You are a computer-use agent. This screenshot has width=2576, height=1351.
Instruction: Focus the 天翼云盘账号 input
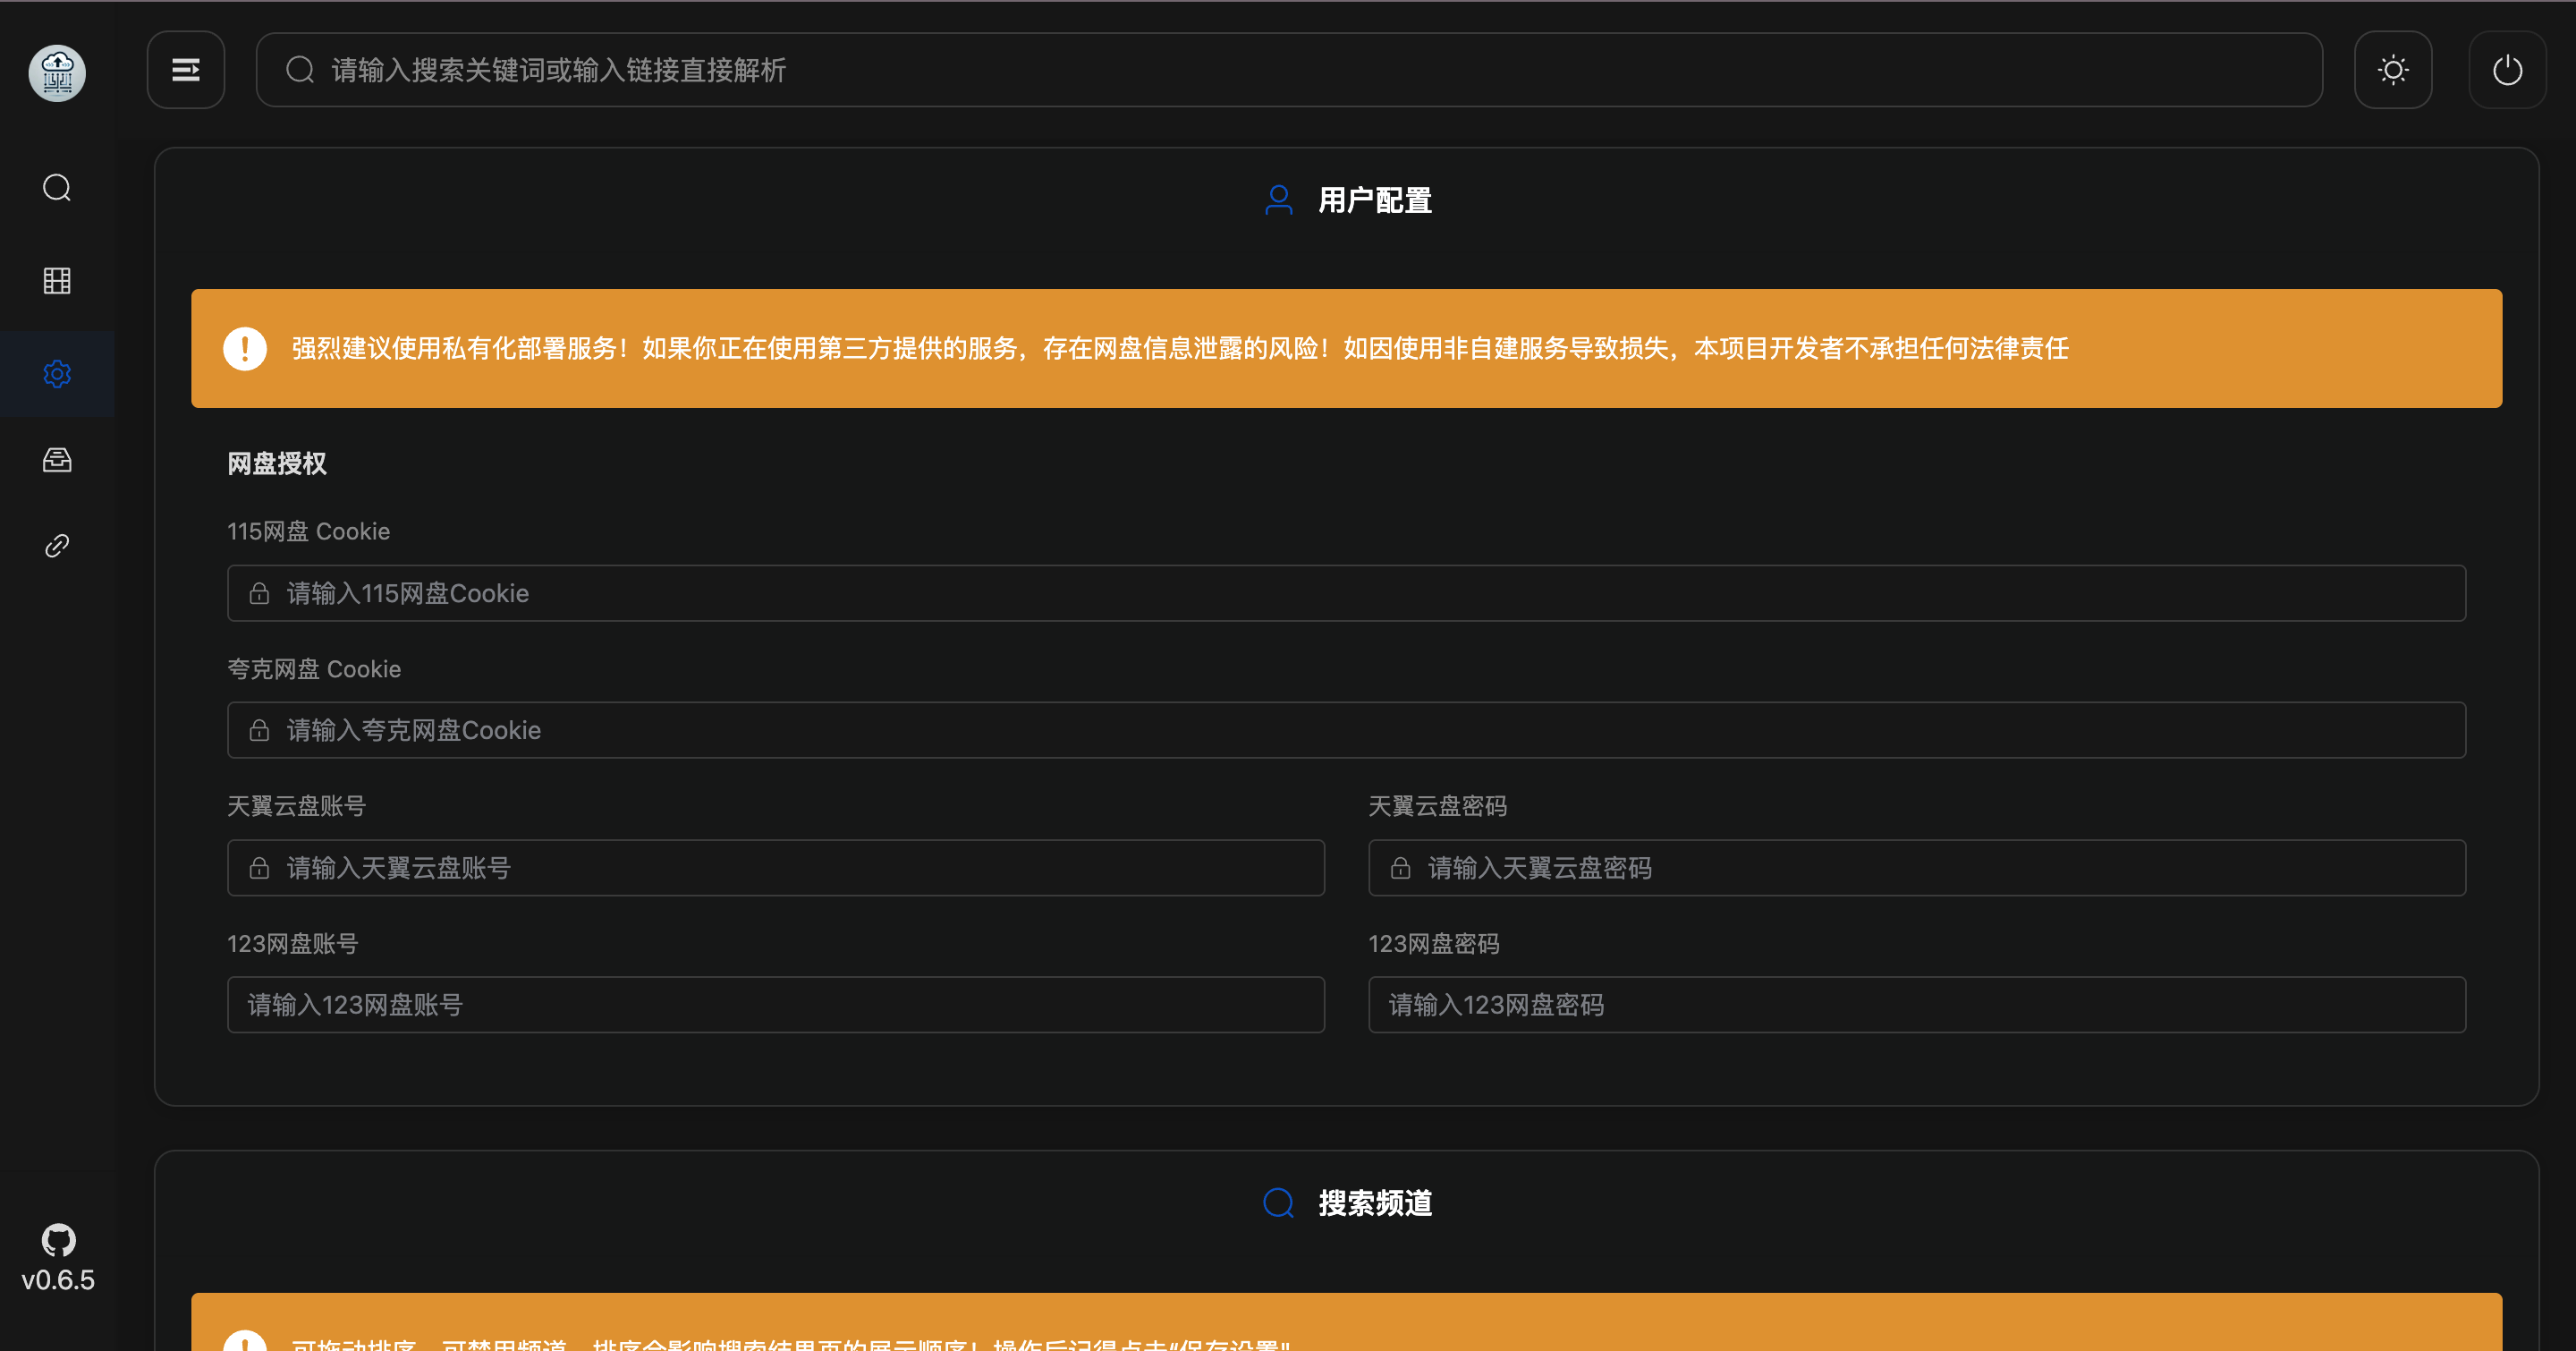point(776,868)
